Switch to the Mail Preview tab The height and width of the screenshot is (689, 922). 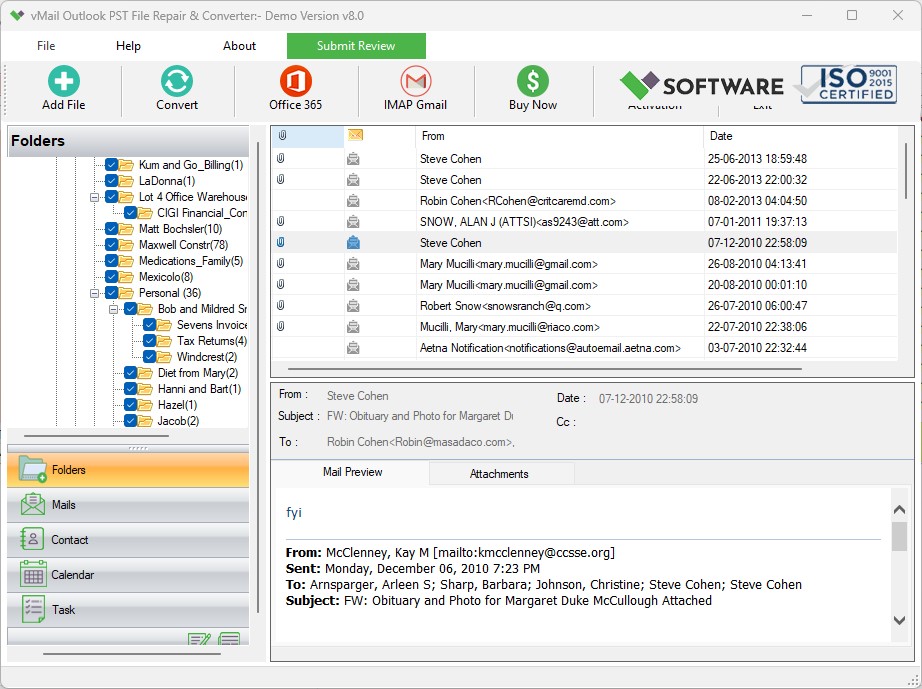pyautogui.click(x=352, y=472)
